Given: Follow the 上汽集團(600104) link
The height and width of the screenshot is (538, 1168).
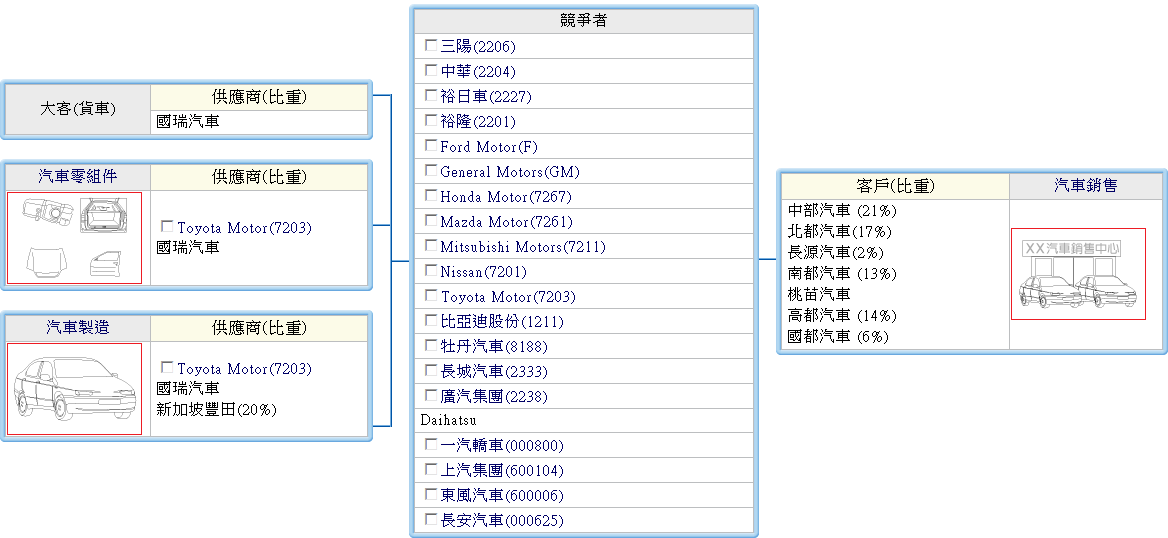Looking at the screenshot, I should click(x=502, y=471).
